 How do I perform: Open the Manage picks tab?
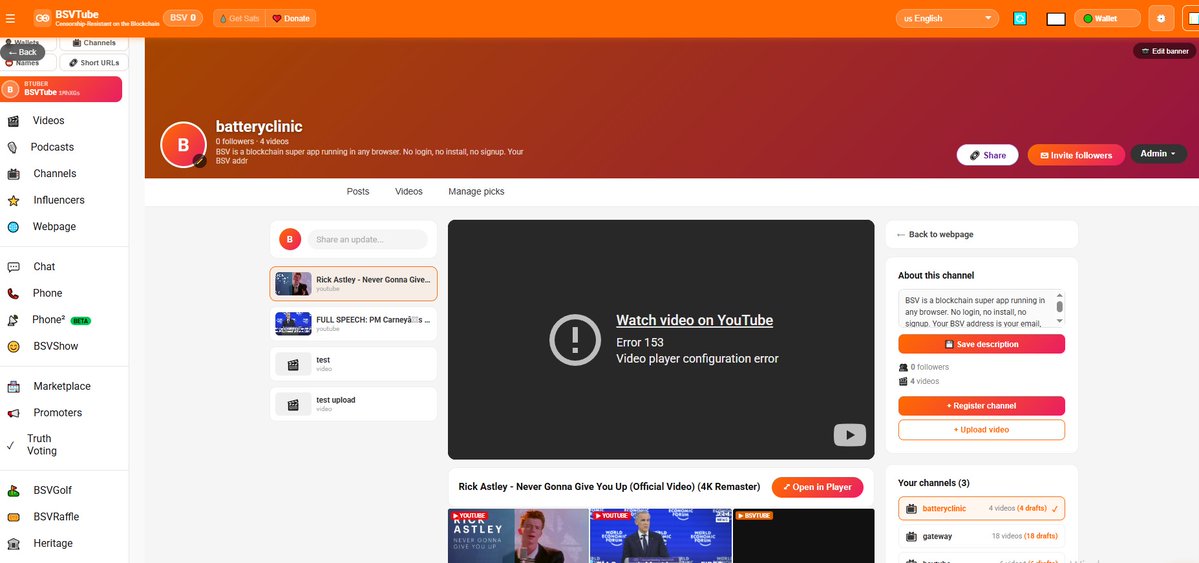pos(476,191)
